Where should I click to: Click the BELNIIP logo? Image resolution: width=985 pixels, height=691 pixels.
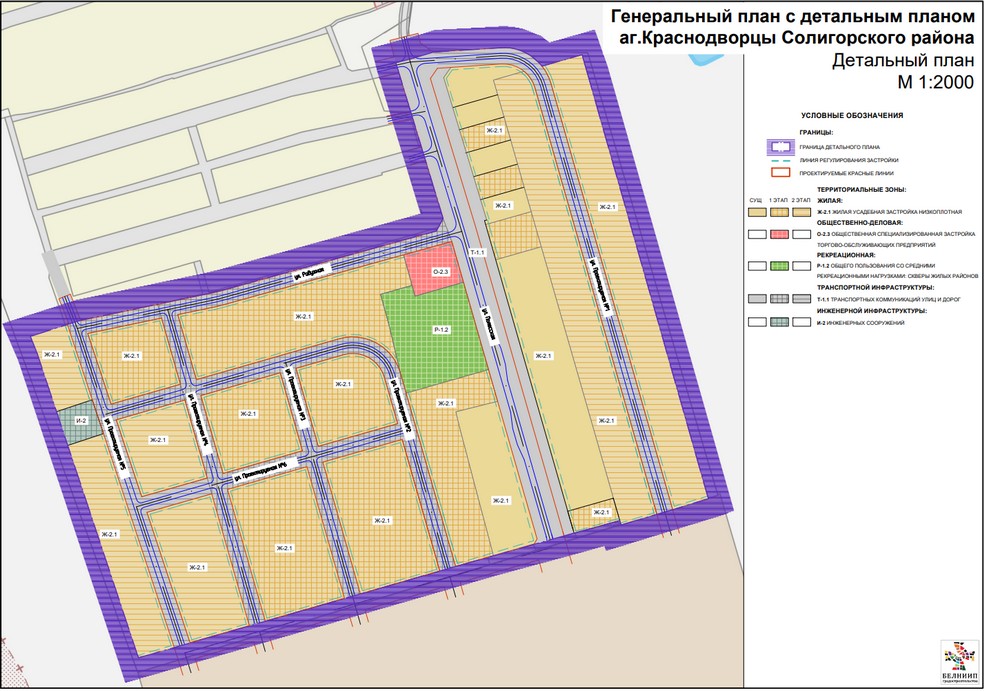(960, 660)
